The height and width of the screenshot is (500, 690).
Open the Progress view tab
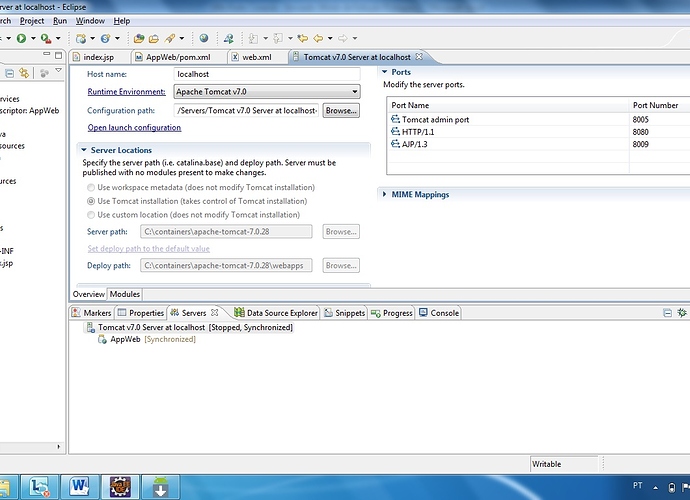click(x=392, y=312)
